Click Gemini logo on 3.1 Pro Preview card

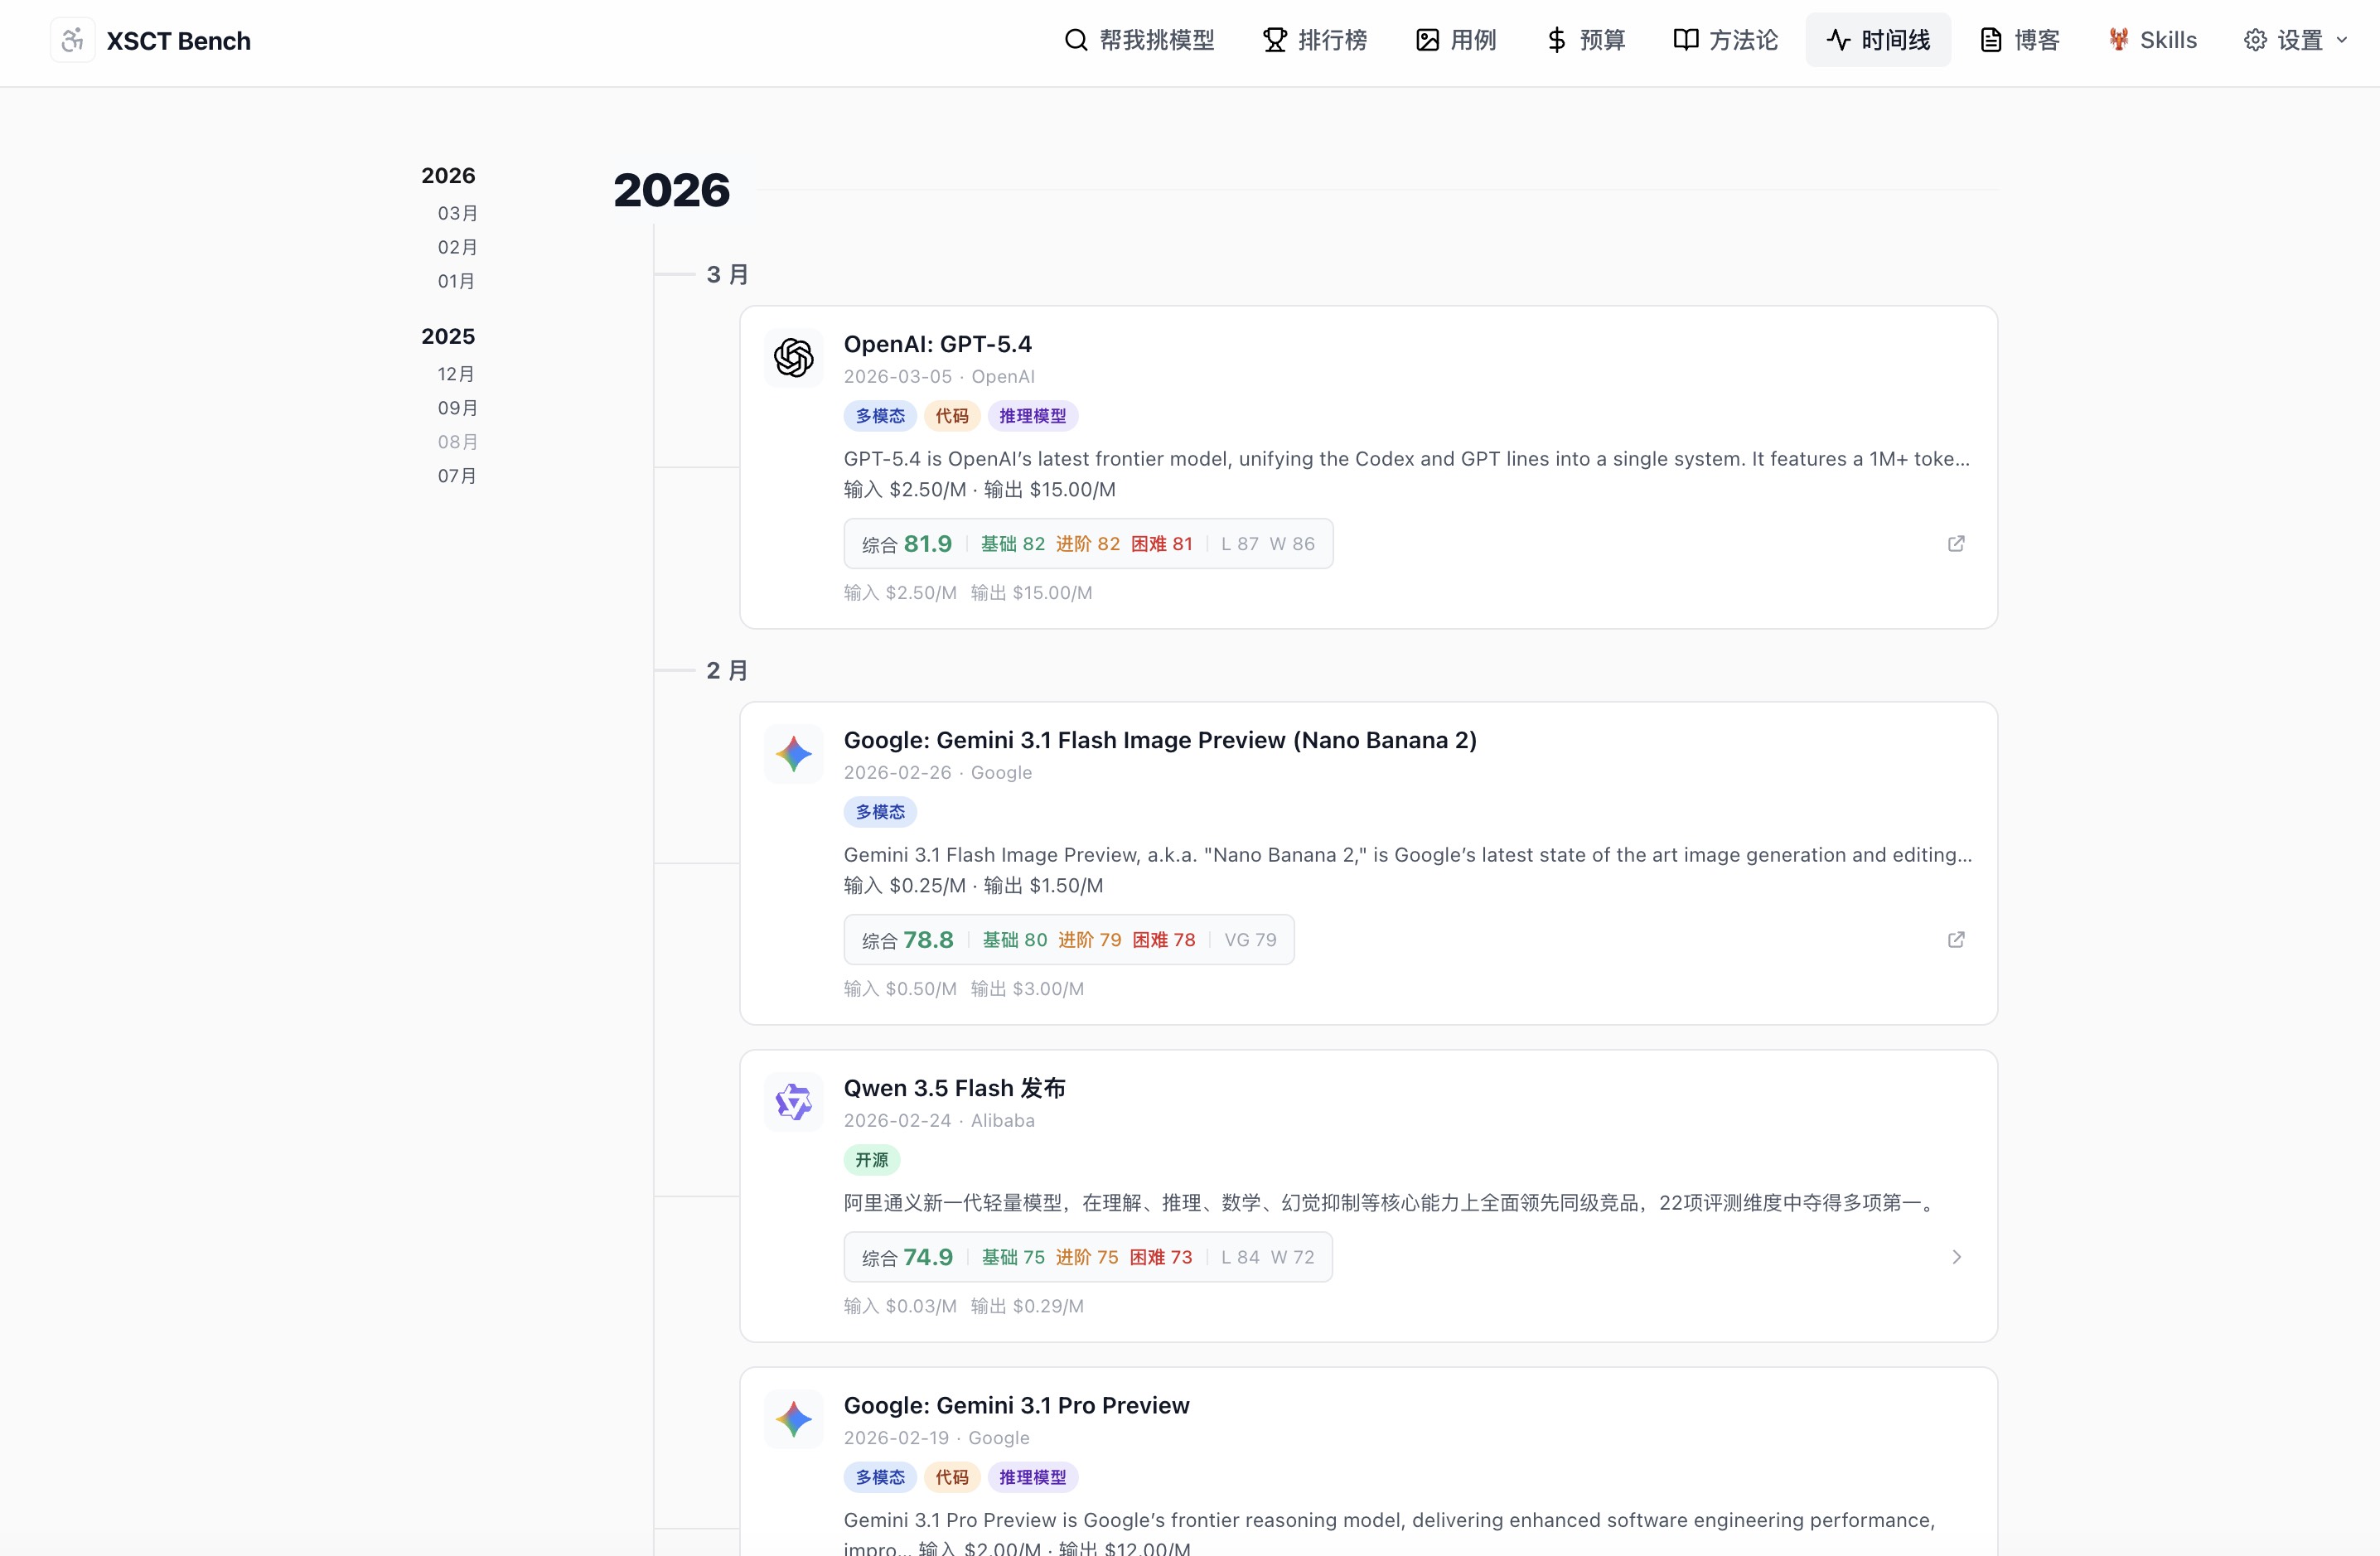(x=794, y=1419)
